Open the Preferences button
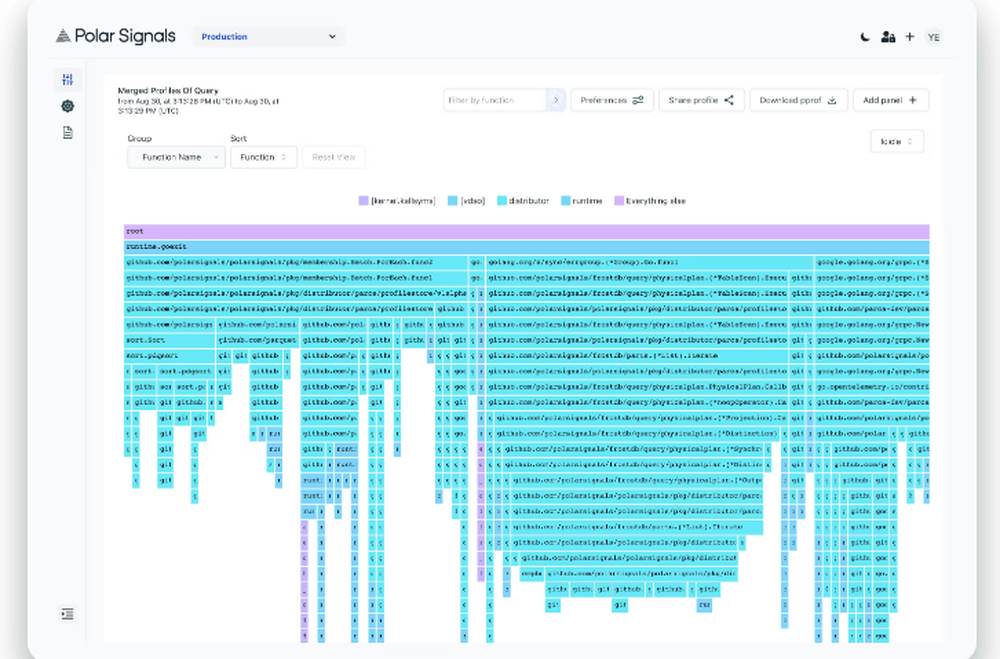 [612, 100]
